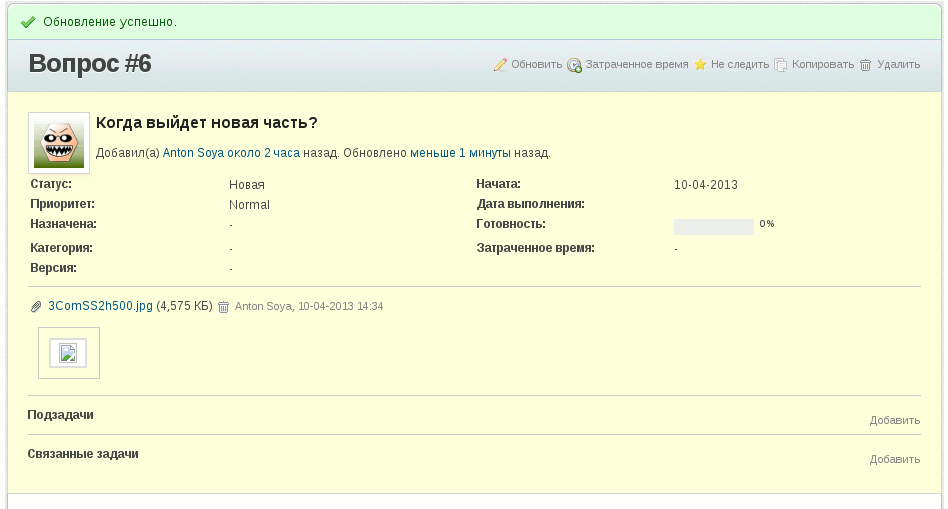Click the pencil icon next to Обновить
The width and height of the screenshot is (948, 509).
[x=501, y=65]
